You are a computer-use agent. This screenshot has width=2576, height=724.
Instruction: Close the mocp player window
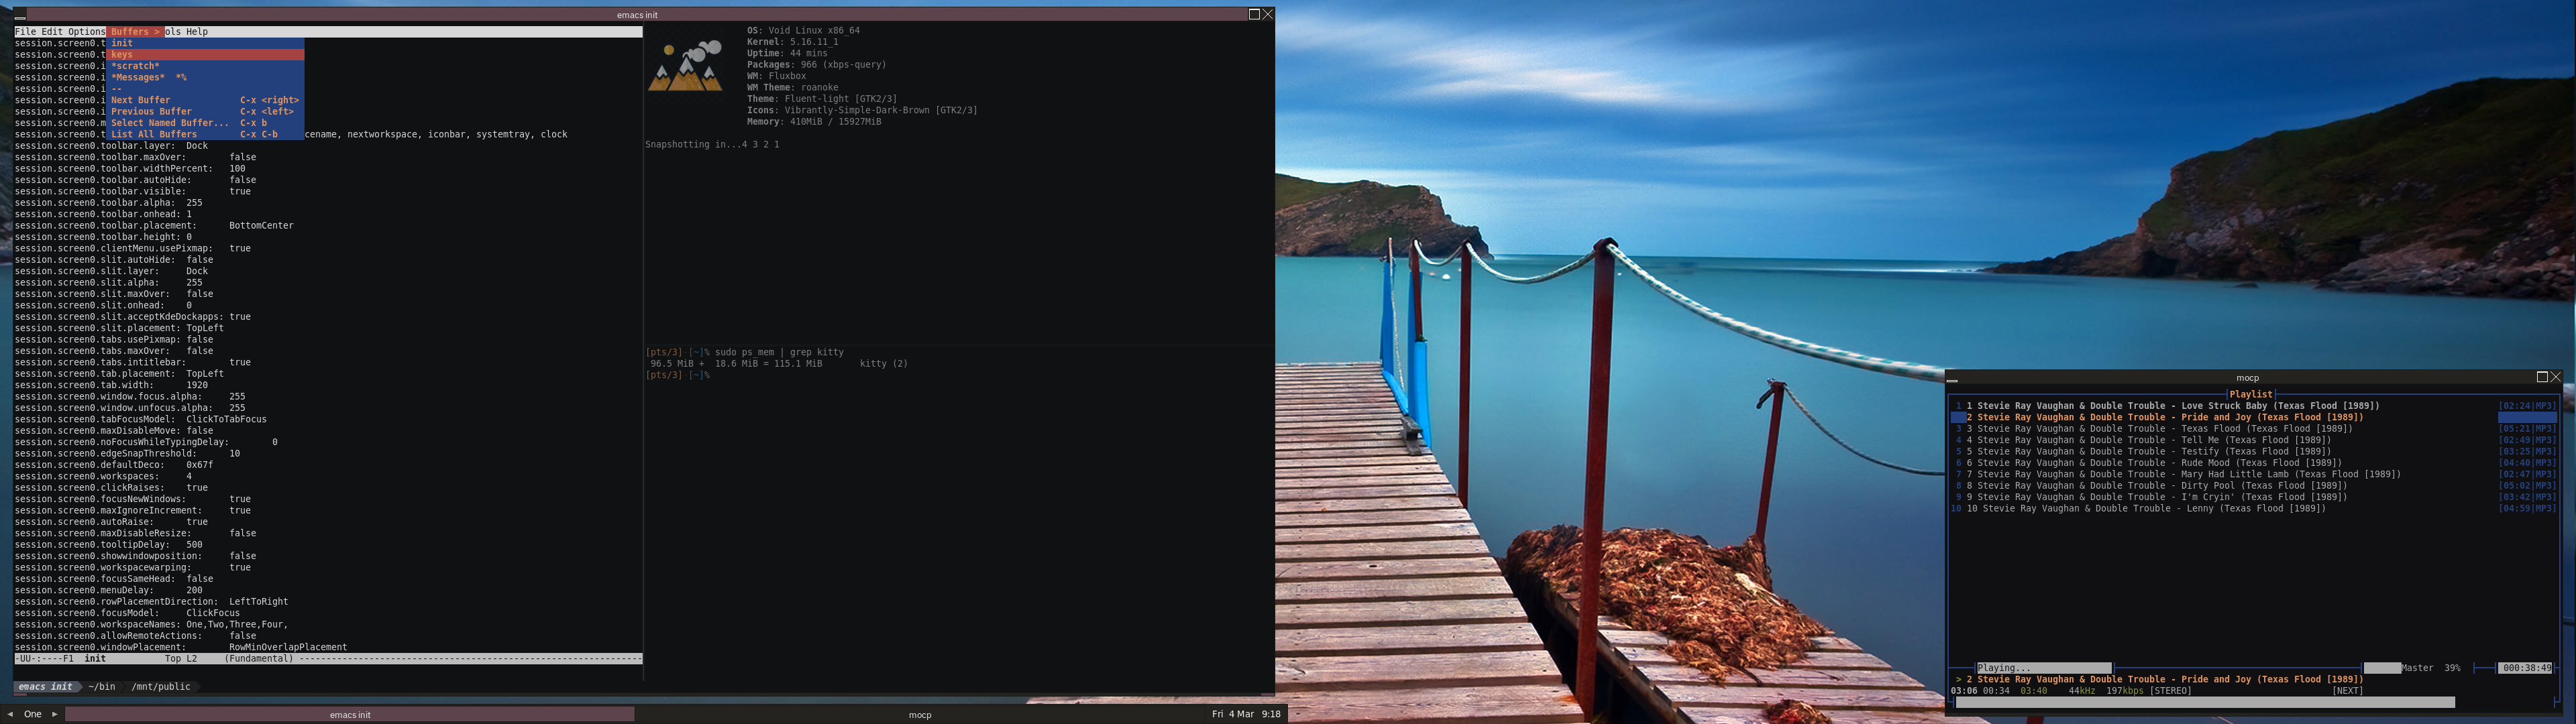click(2556, 377)
